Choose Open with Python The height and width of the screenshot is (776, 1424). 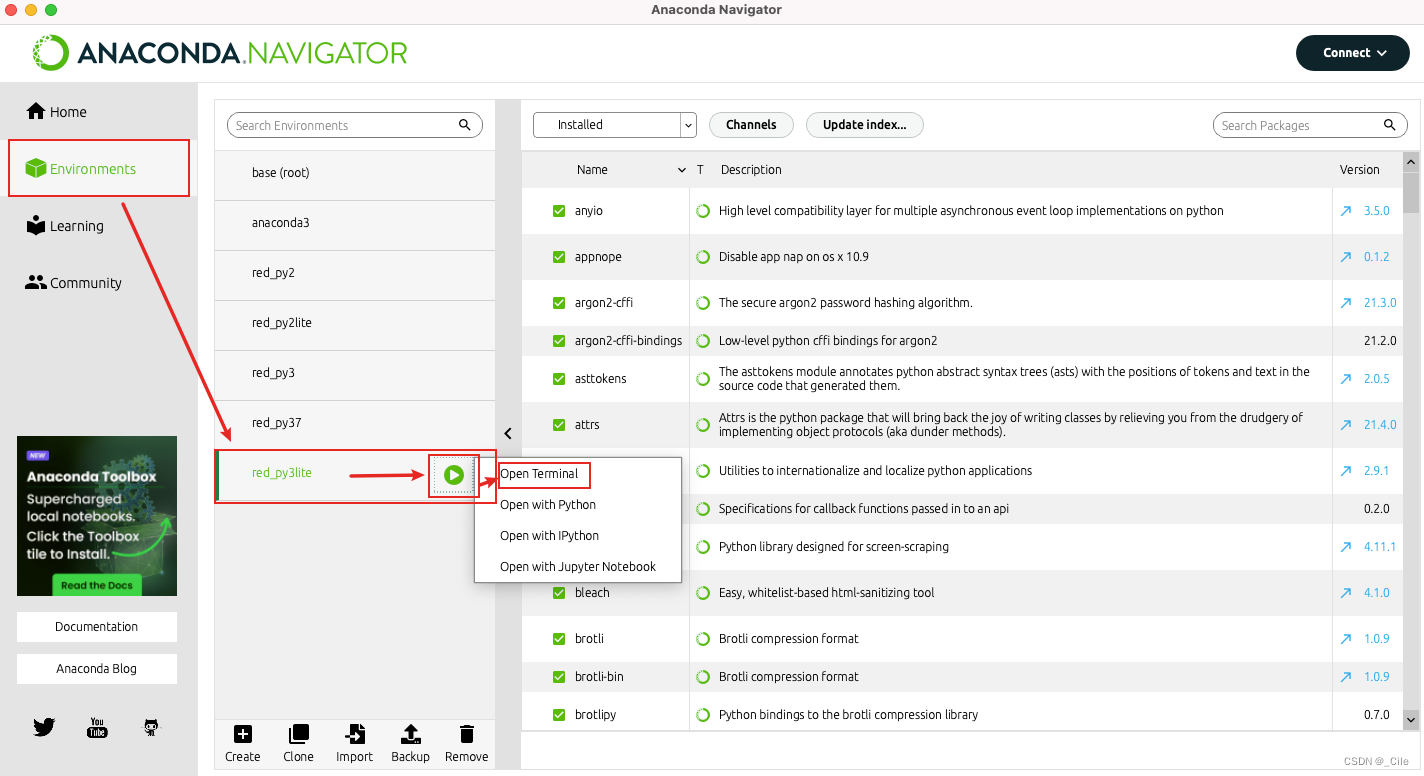(548, 505)
